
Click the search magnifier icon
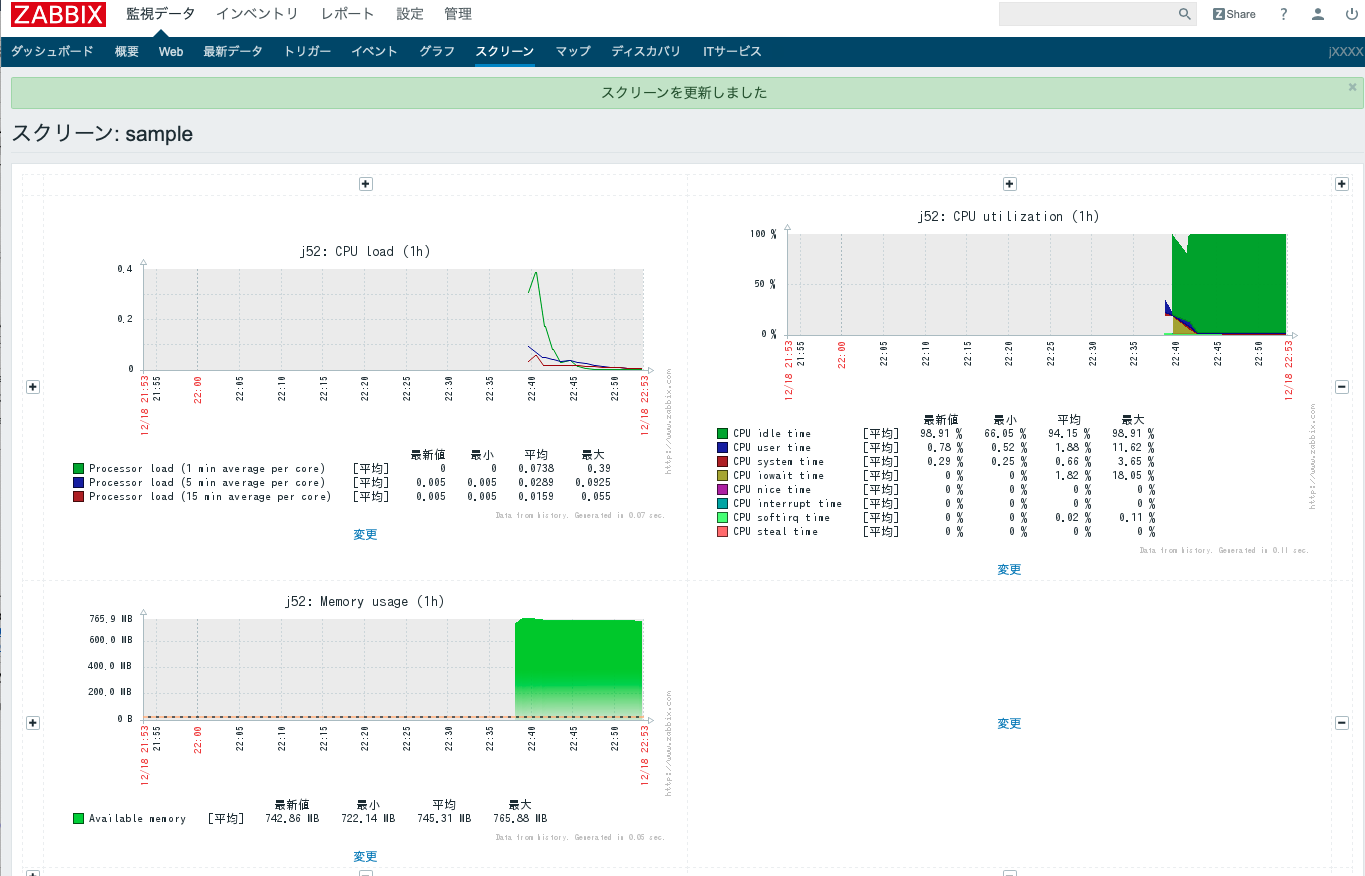(1184, 14)
